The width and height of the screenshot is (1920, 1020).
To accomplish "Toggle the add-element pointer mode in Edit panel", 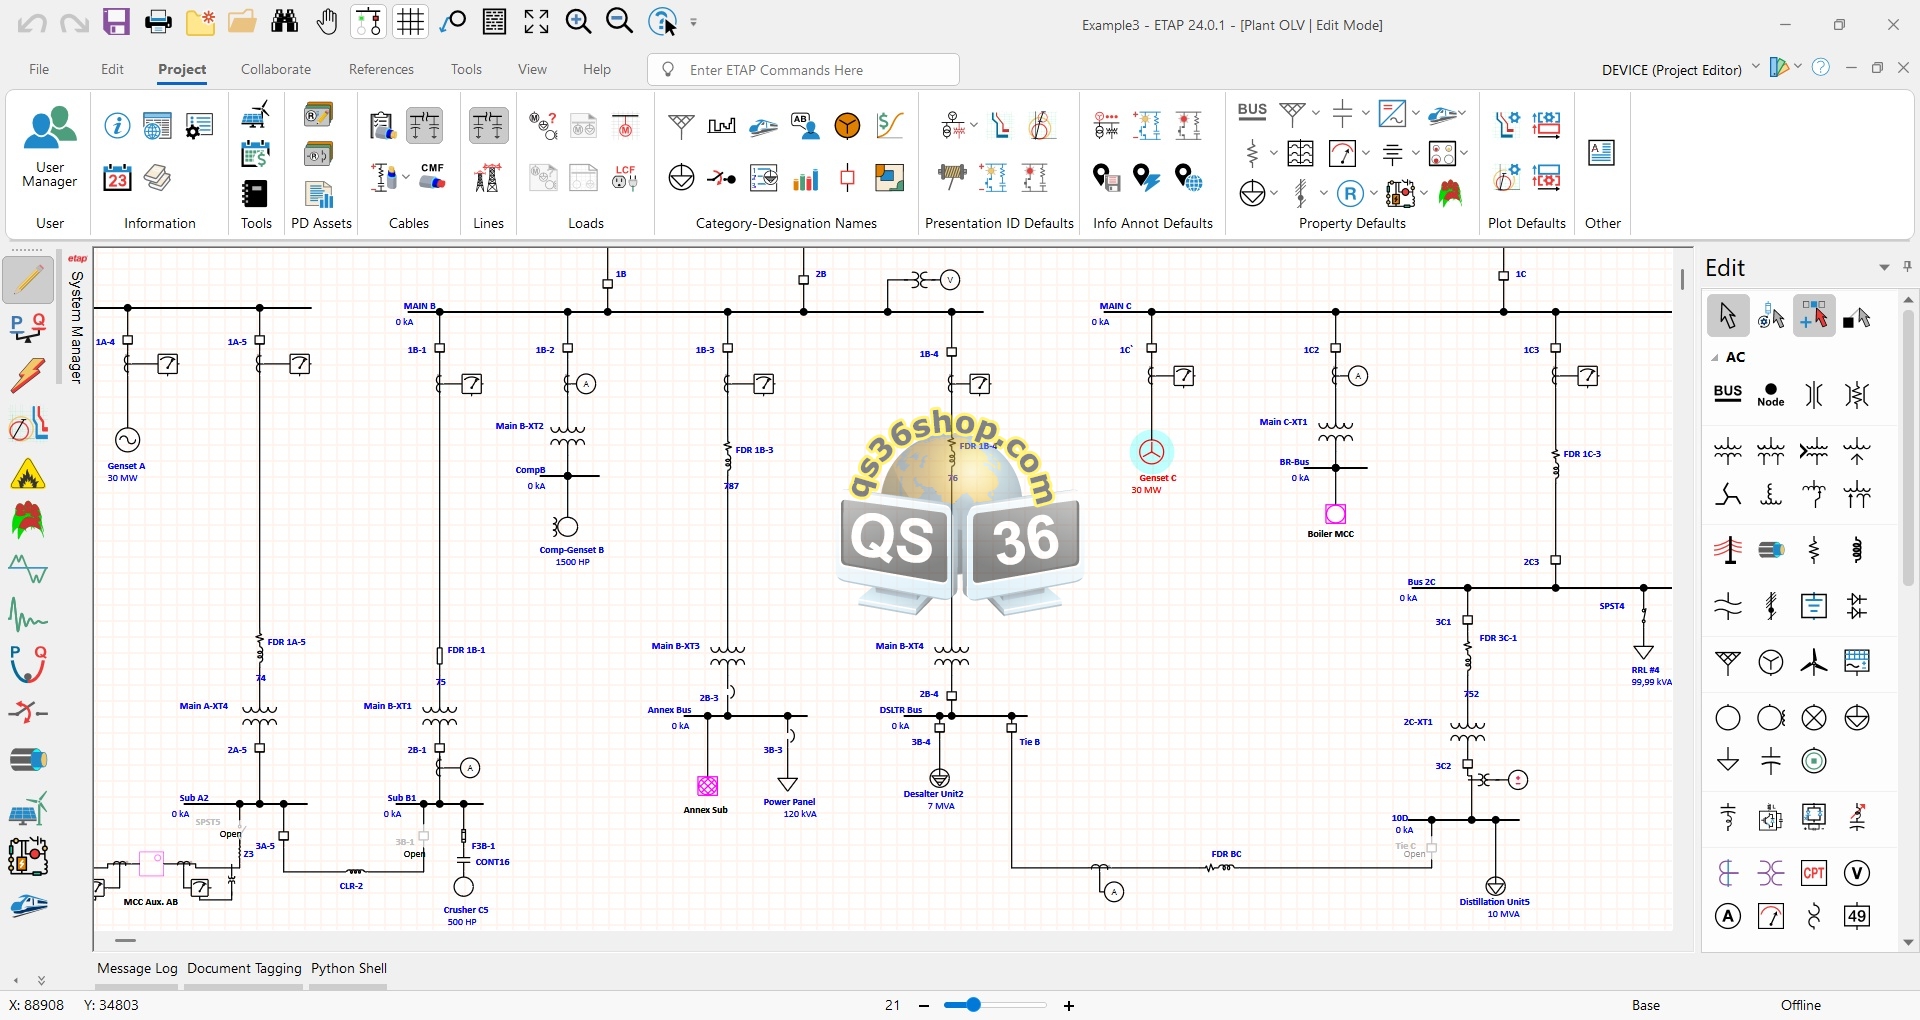I will (1814, 316).
